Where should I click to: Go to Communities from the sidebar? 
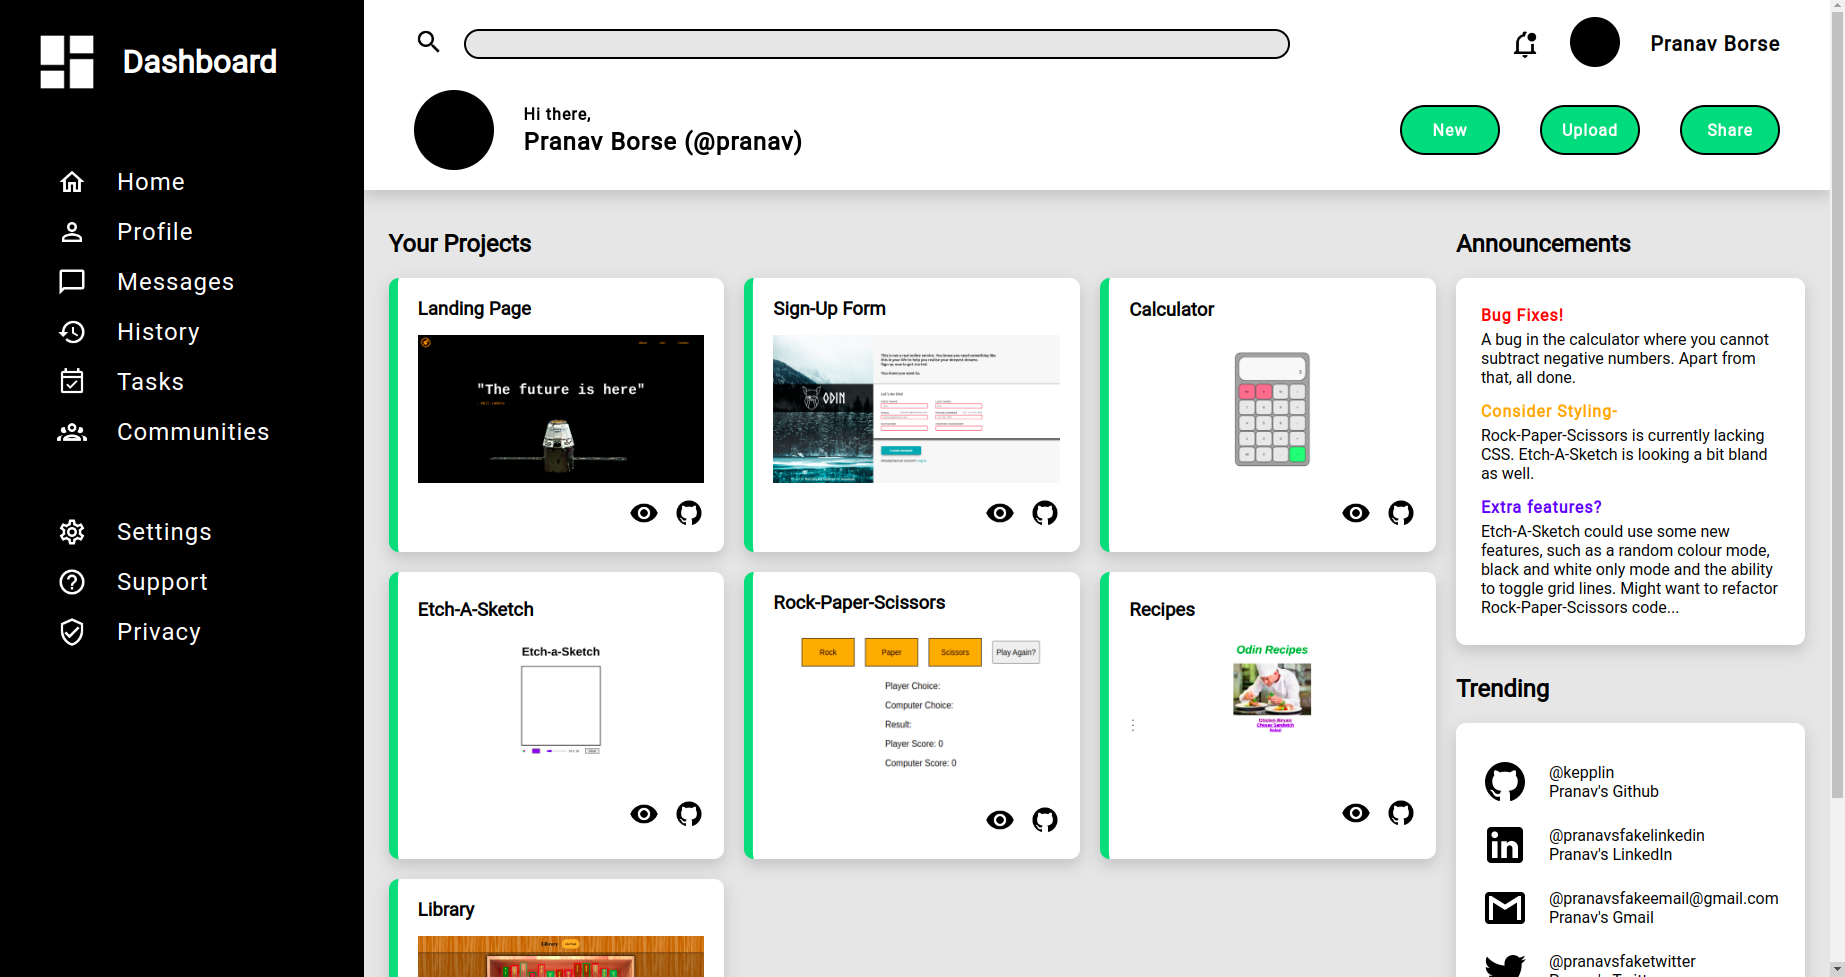pyautogui.click(x=193, y=431)
